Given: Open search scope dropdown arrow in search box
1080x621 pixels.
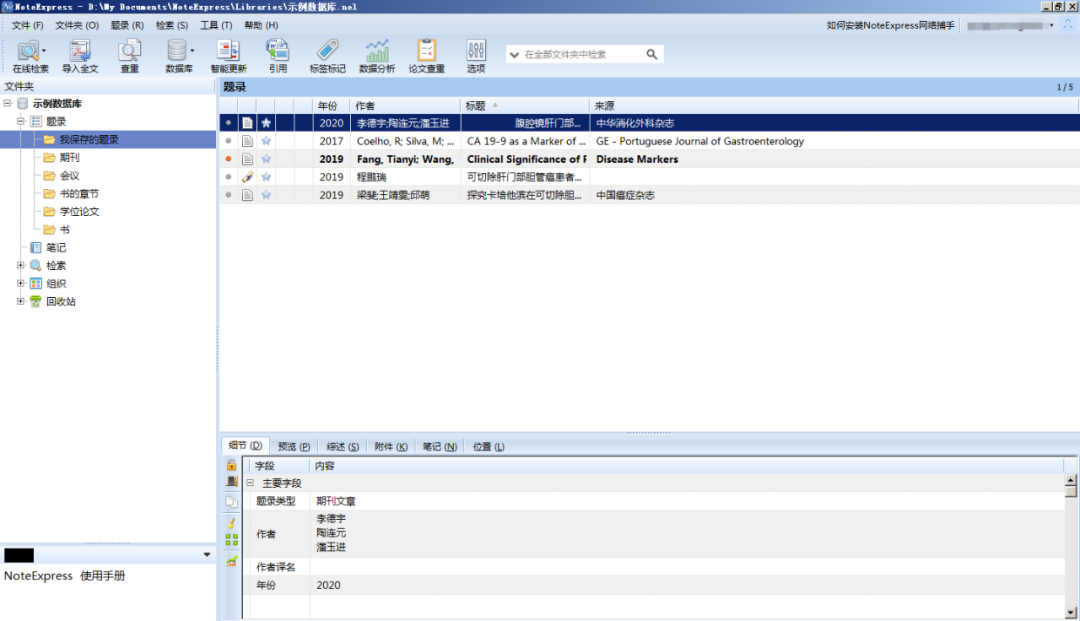Looking at the screenshot, I should point(515,54).
